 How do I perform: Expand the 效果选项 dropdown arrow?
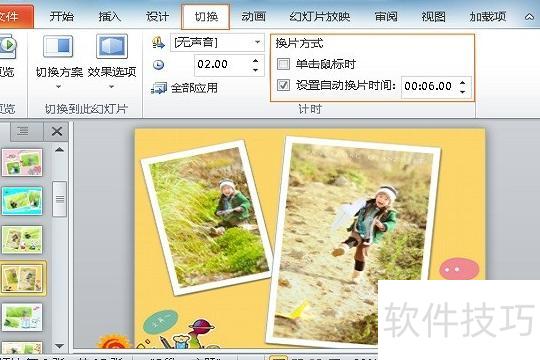111,86
